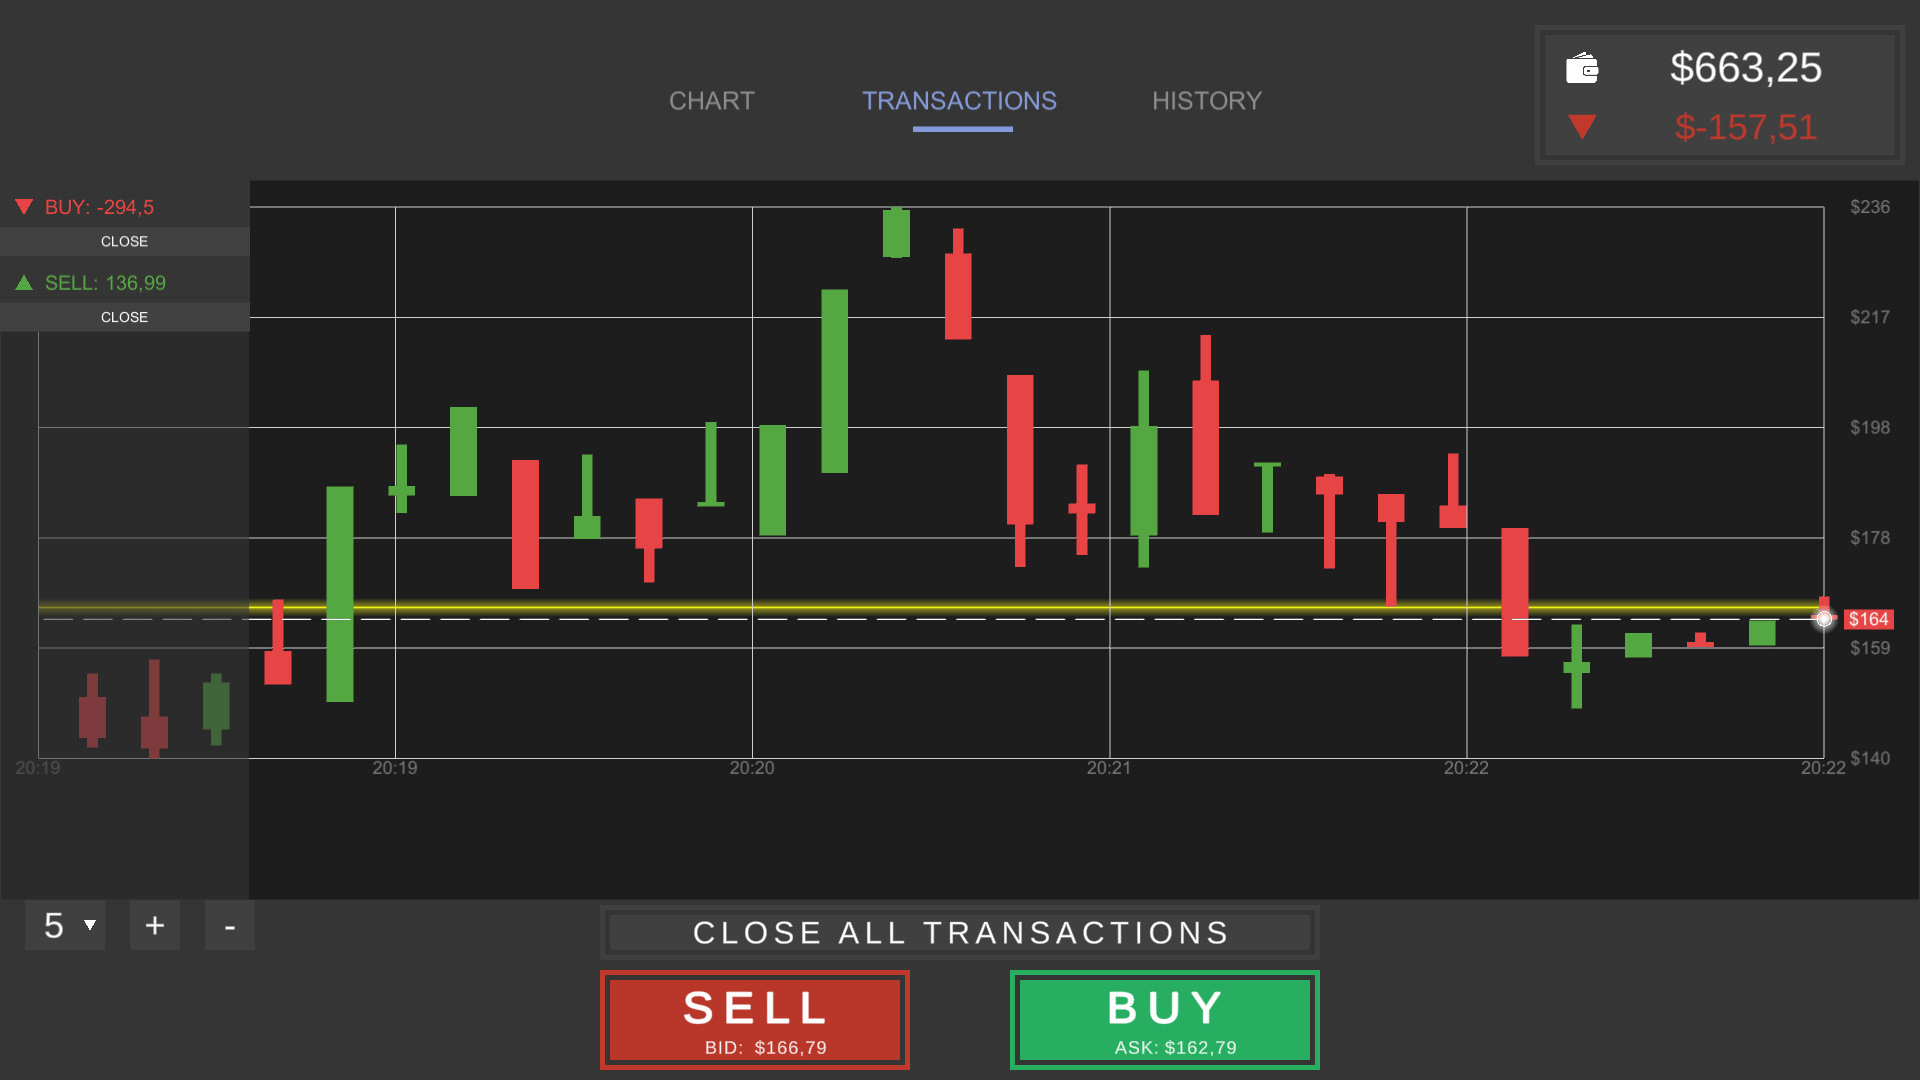The height and width of the screenshot is (1080, 1920).
Task: Select the TRANSACTIONS tab
Action: (x=959, y=101)
